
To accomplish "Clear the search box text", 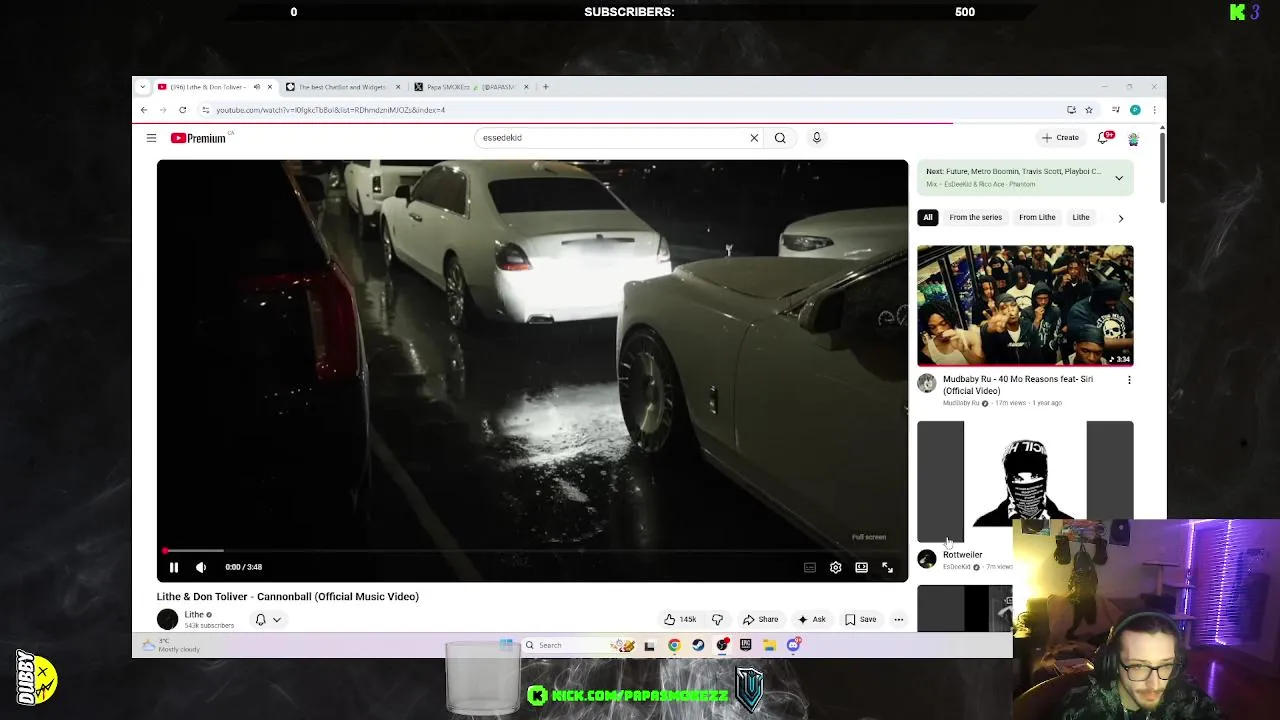I will pos(754,138).
